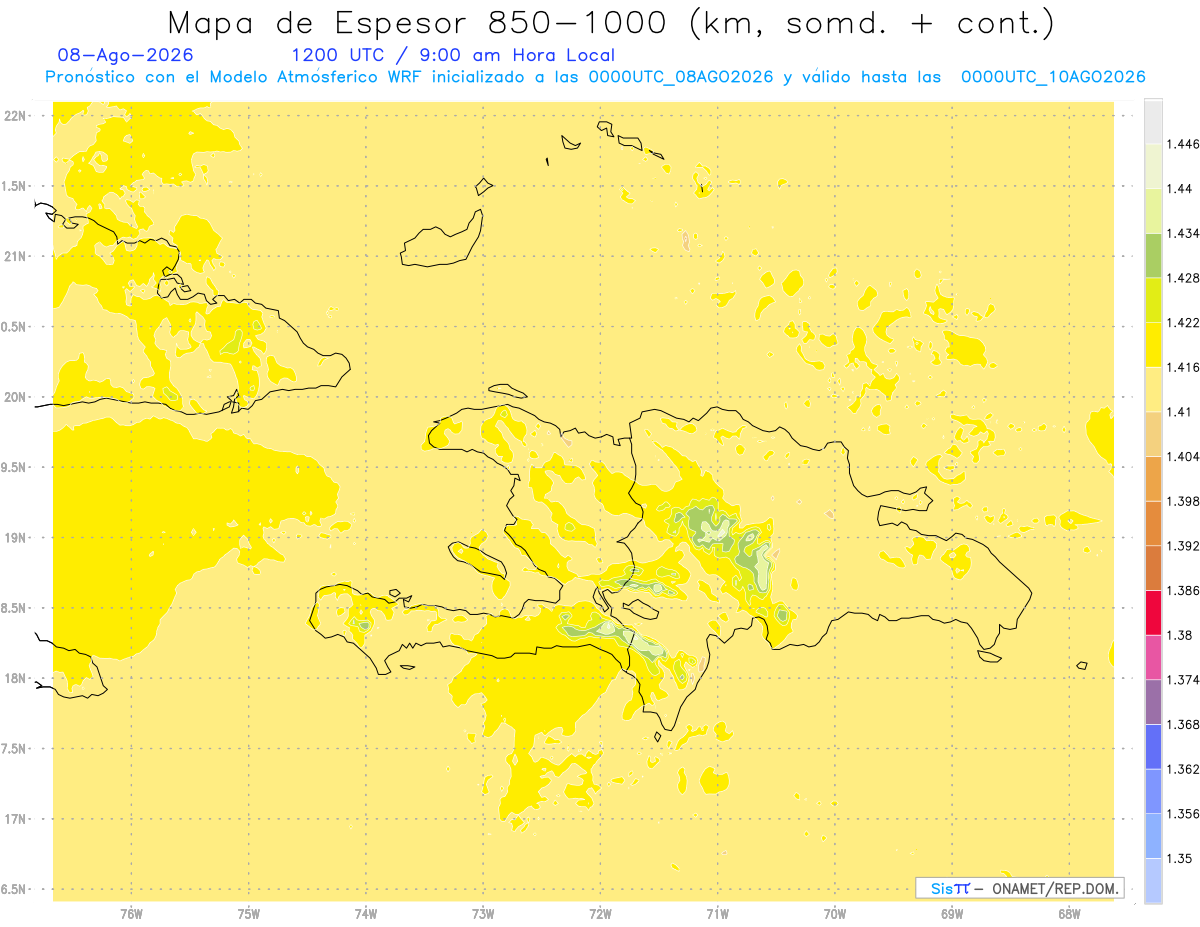Click the latitude axis label '22N'
The image size is (1200, 927).
tap(16, 116)
